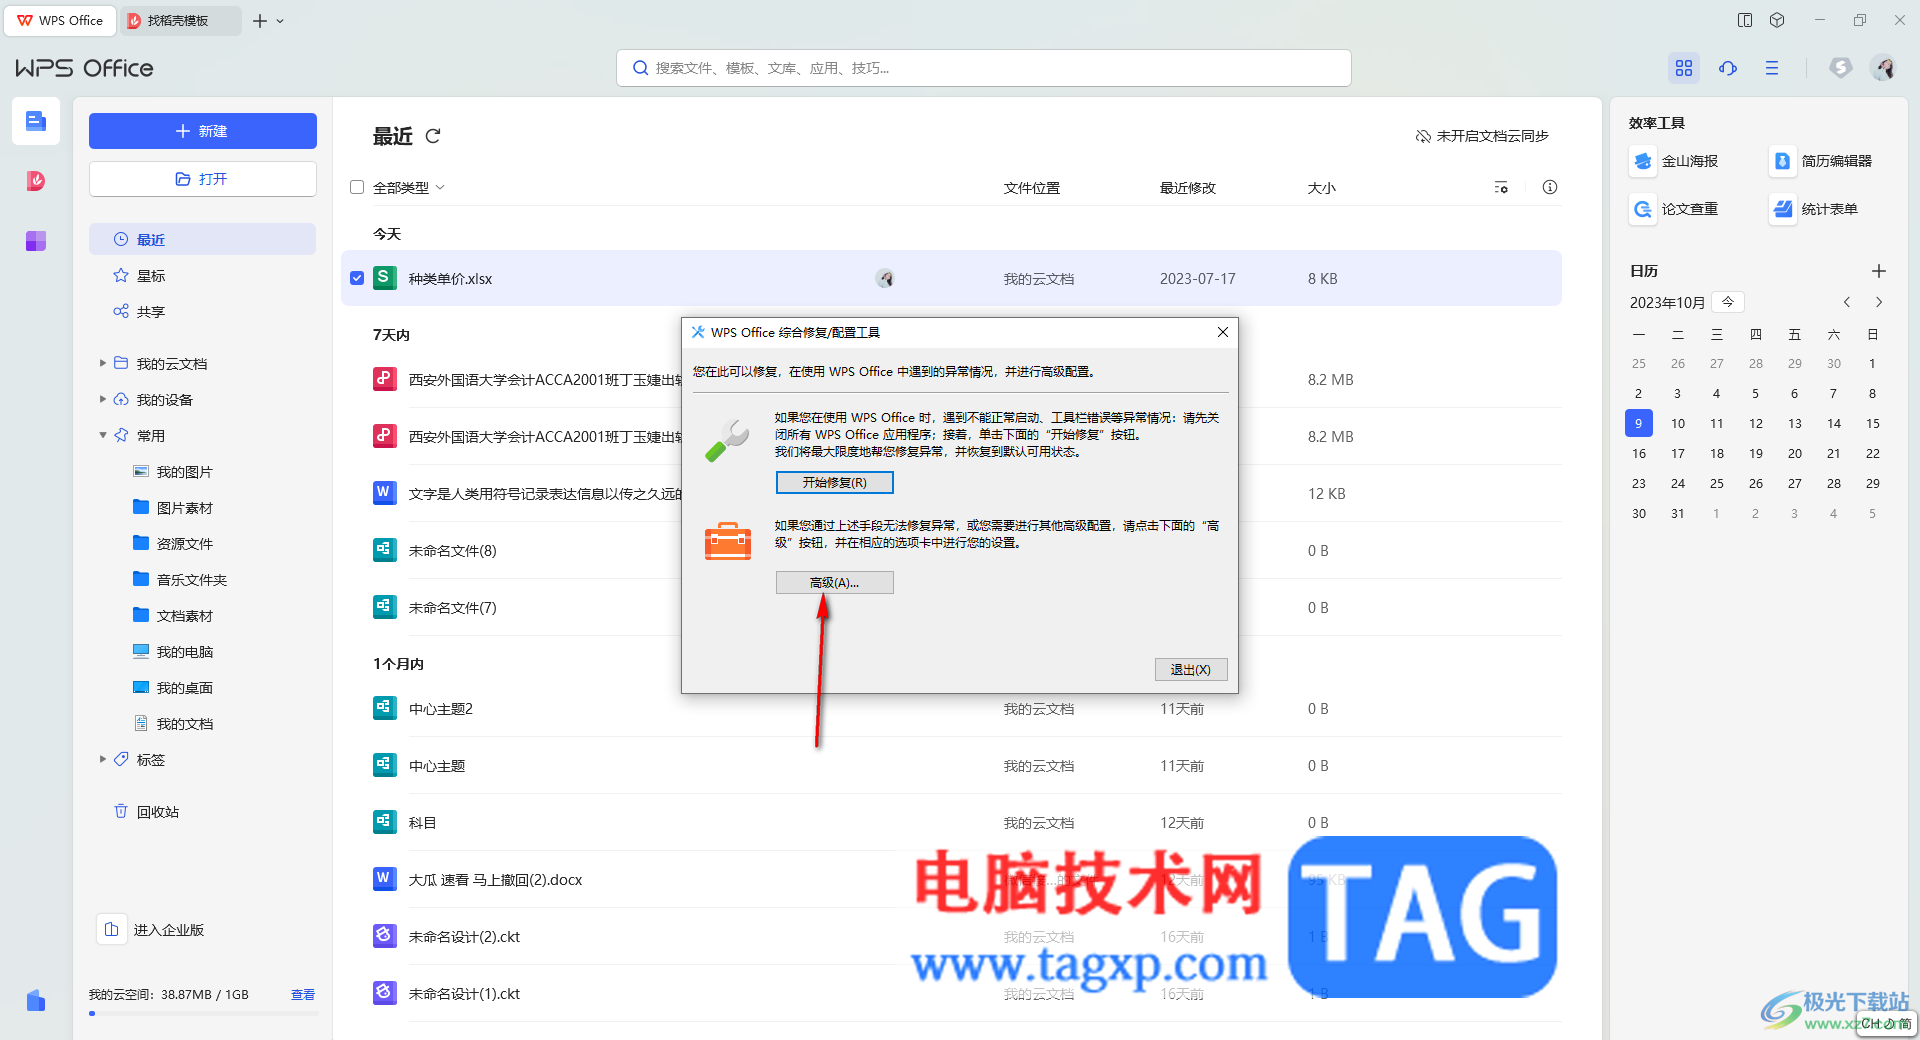Toggle the select-all checkbox by 全部类型
The height and width of the screenshot is (1040, 1920).
357,187
